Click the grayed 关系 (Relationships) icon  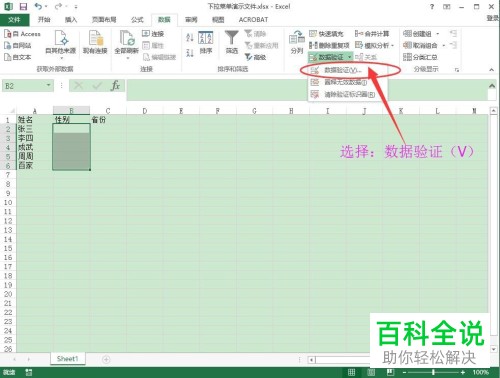[359, 57]
